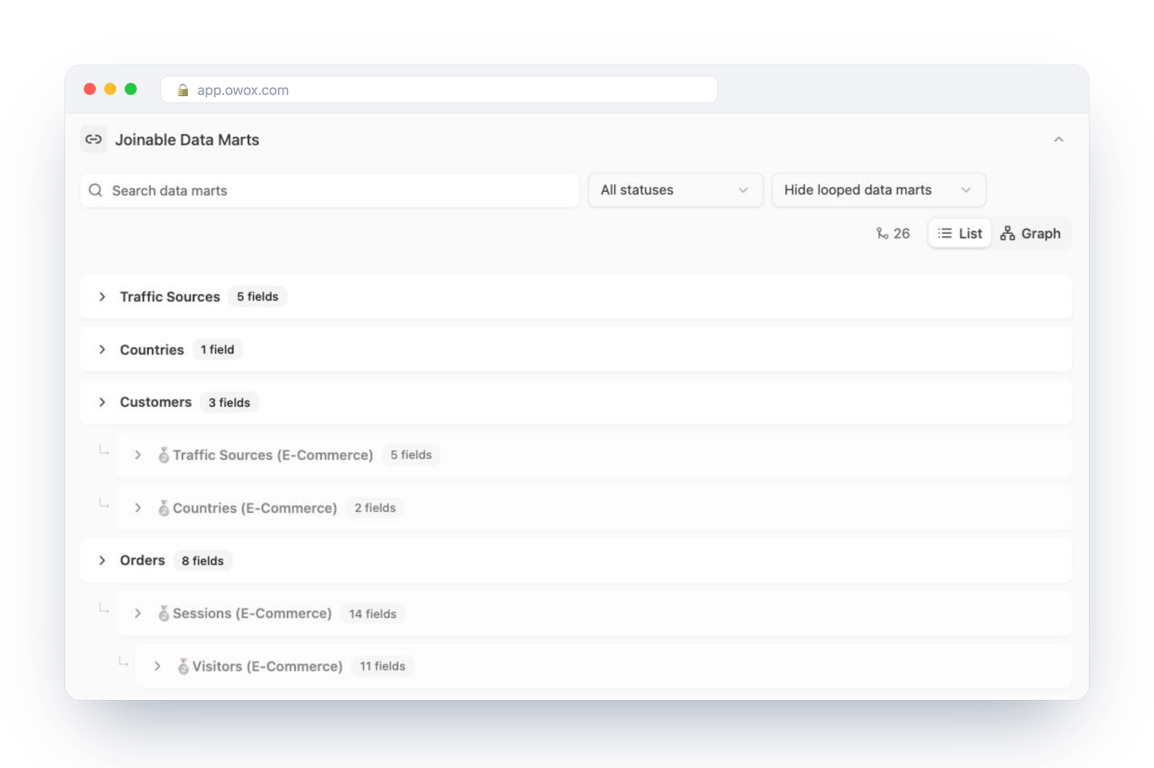Click the Graph view nodes icon
Viewport: 1154px width, 768px height.
tap(1008, 233)
